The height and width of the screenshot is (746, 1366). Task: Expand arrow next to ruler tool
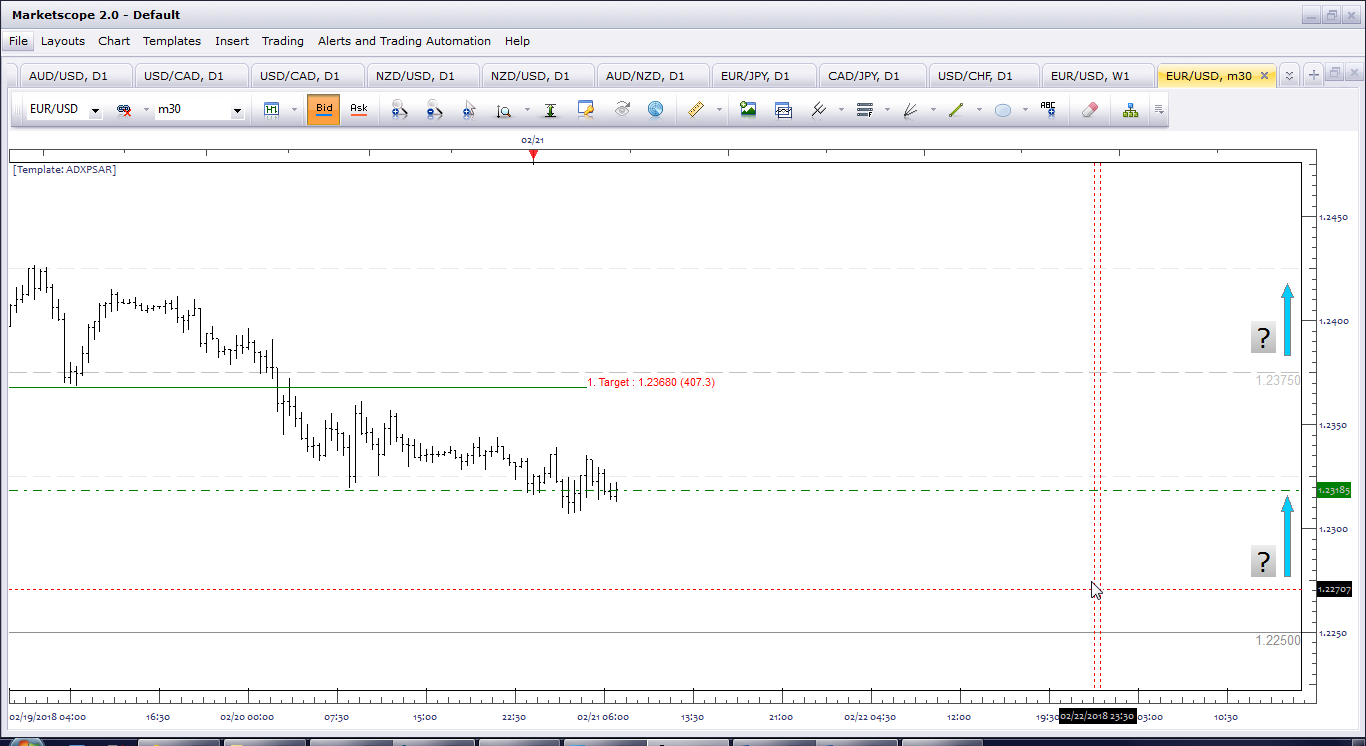click(719, 110)
